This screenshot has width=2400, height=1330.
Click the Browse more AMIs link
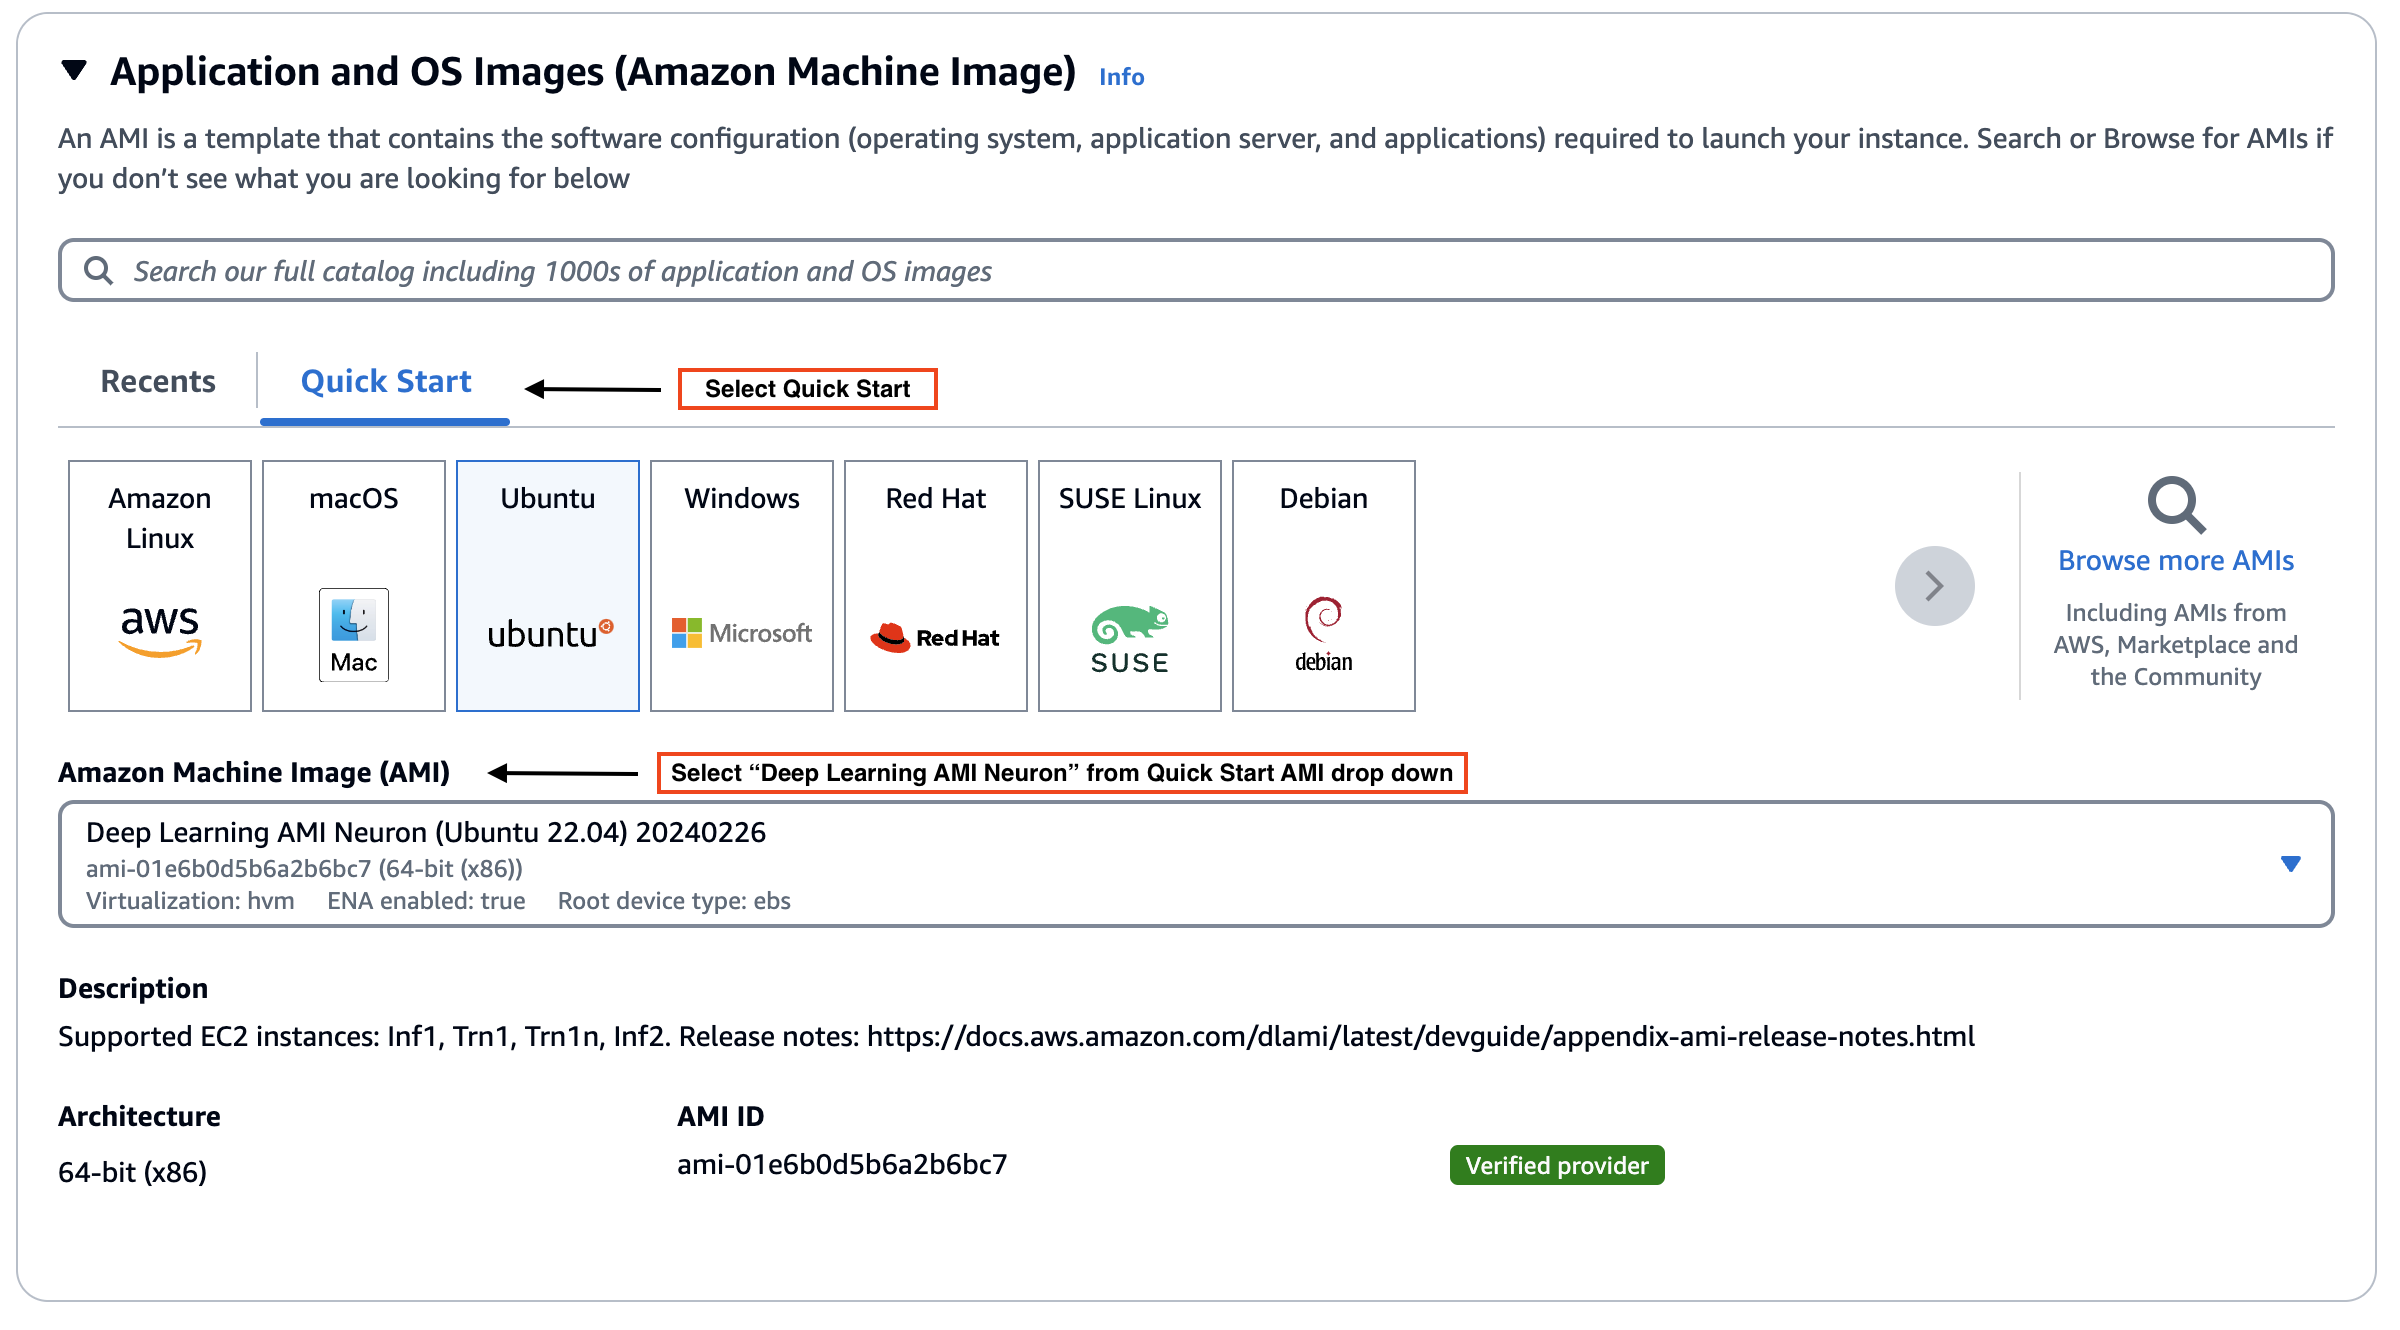2176,561
